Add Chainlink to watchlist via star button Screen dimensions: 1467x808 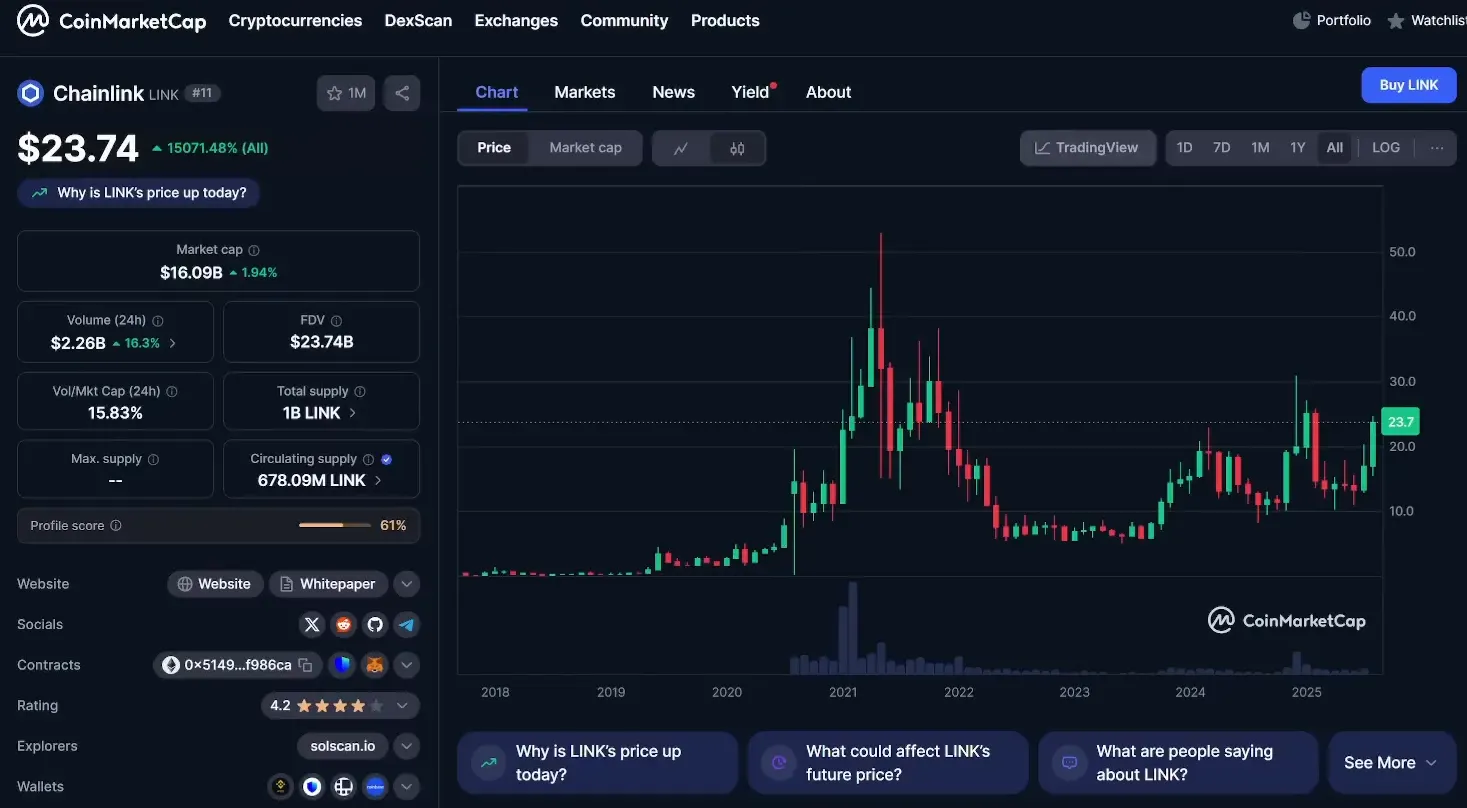(346, 93)
